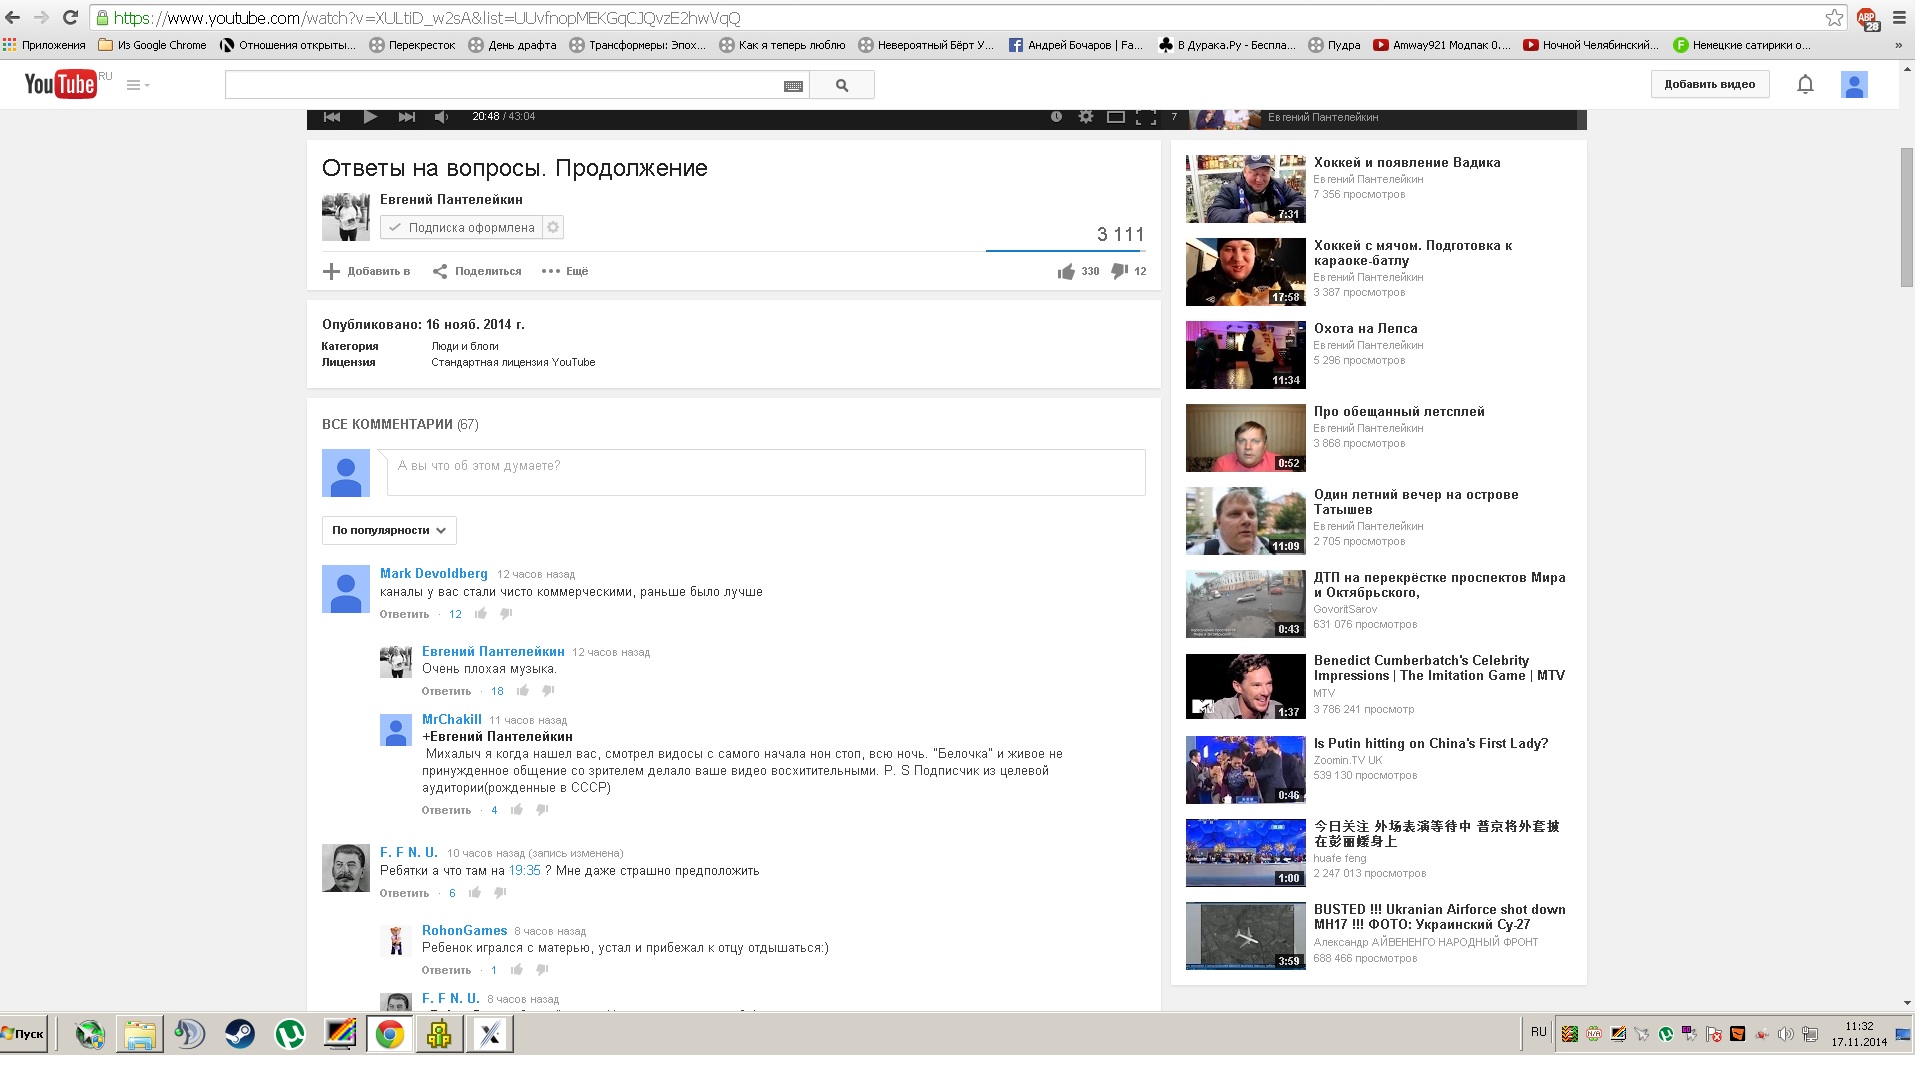1920x1080 pixels.
Task: Toggle the 'Подписка оформлена' subscription button
Action: click(462, 228)
